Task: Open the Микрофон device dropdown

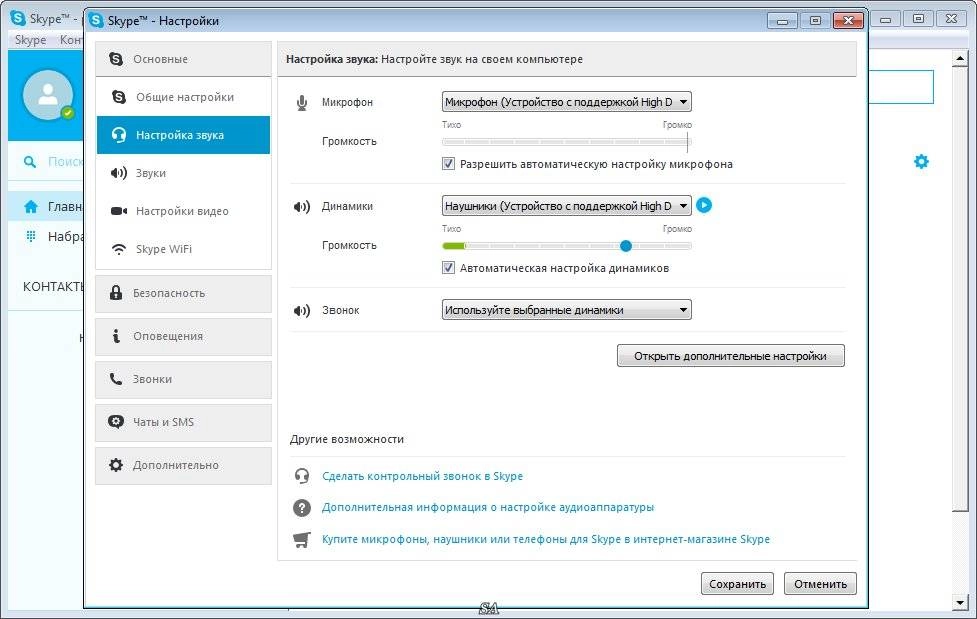Action: (566, 102)
